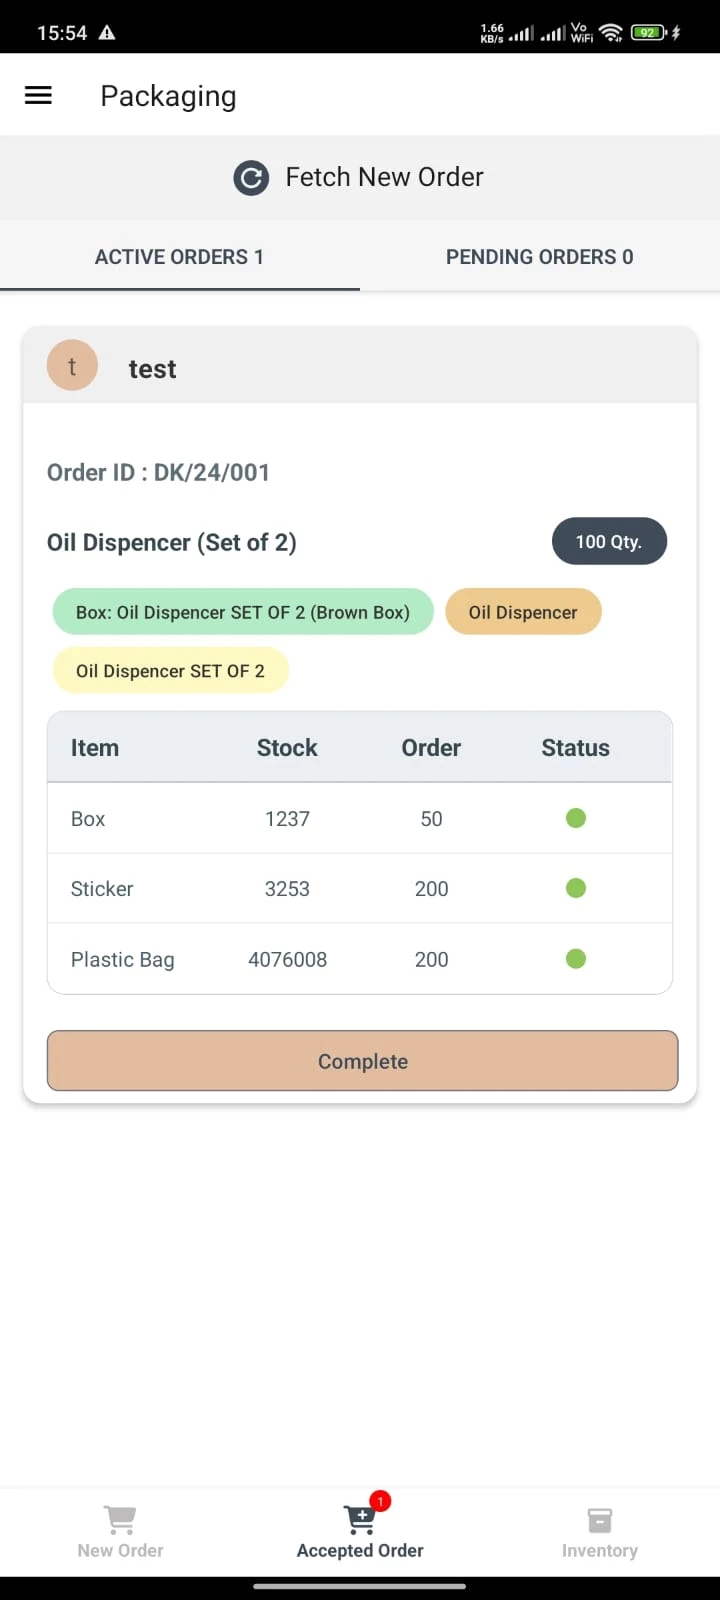Tap the 't' customer avatar
This screenshot has height=1600, width=720.
click(x=72, y=366)
